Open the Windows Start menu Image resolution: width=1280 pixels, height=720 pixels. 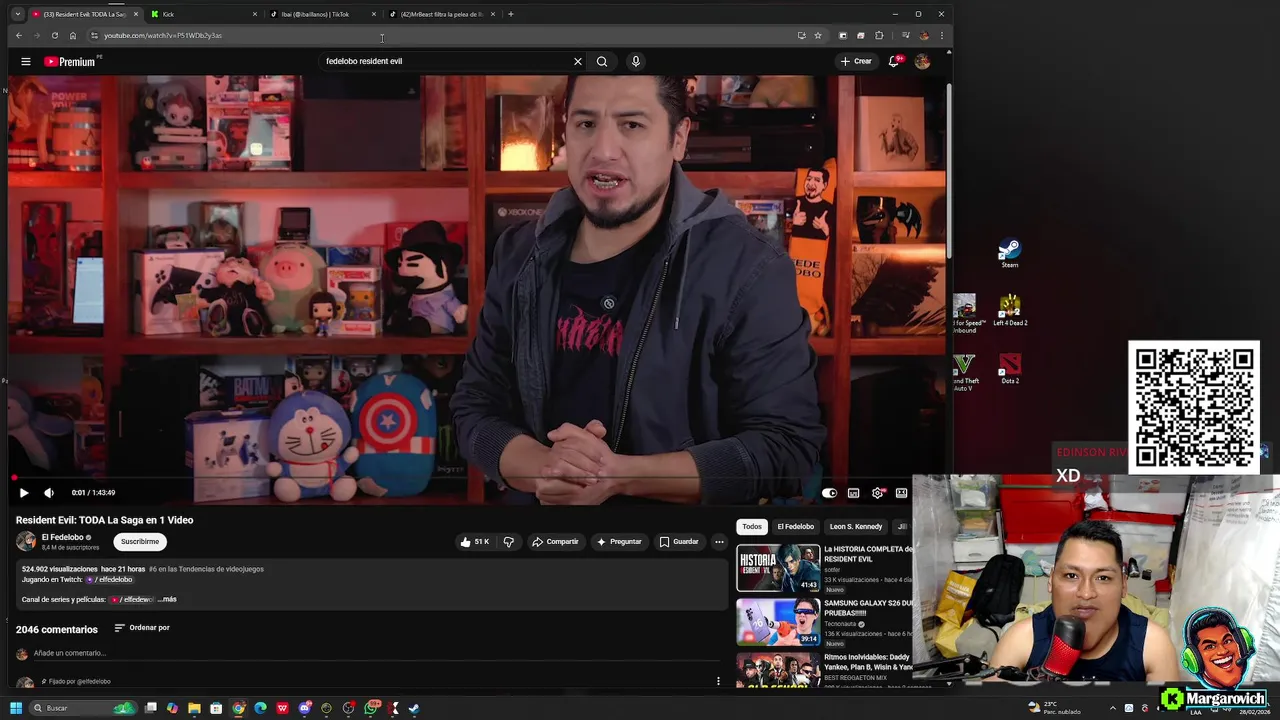click(x=15, y=708)
